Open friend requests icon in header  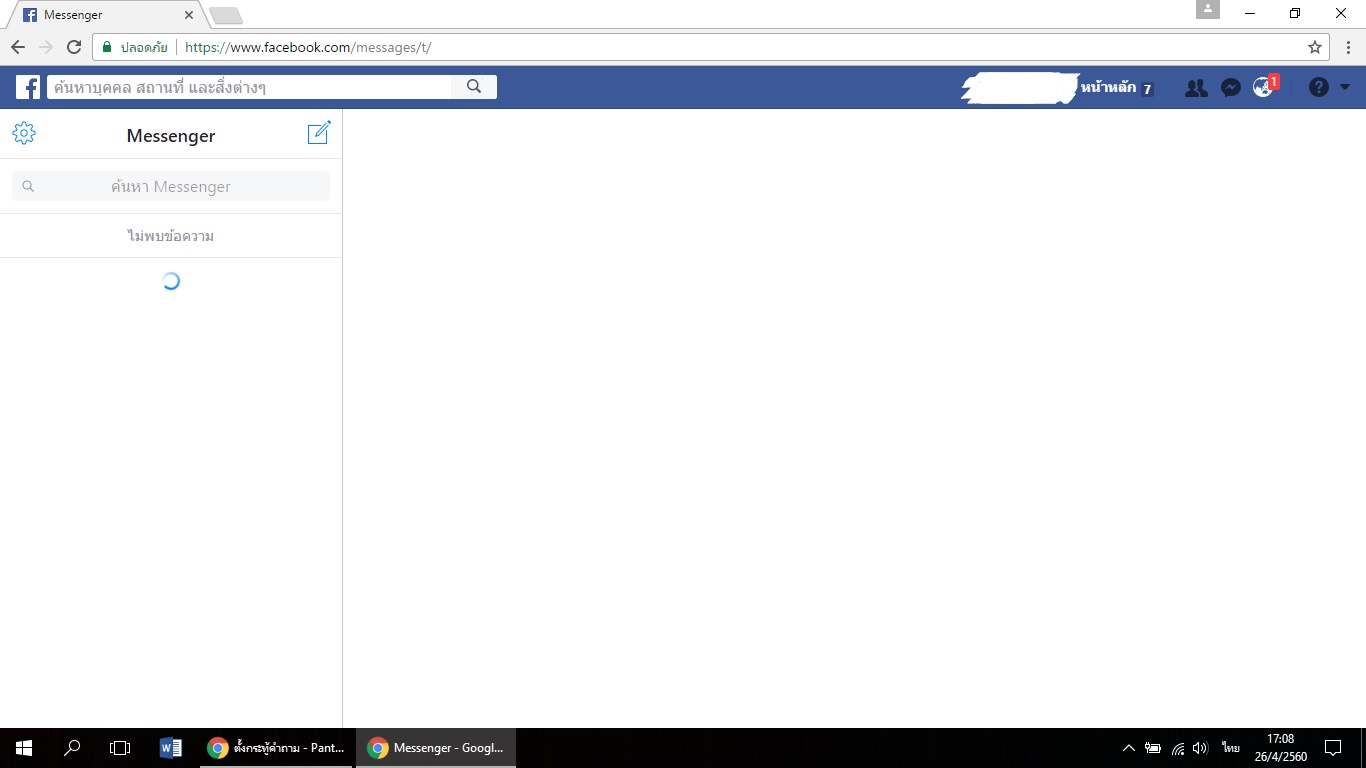pyautogui.click(x=1196, y=88)
